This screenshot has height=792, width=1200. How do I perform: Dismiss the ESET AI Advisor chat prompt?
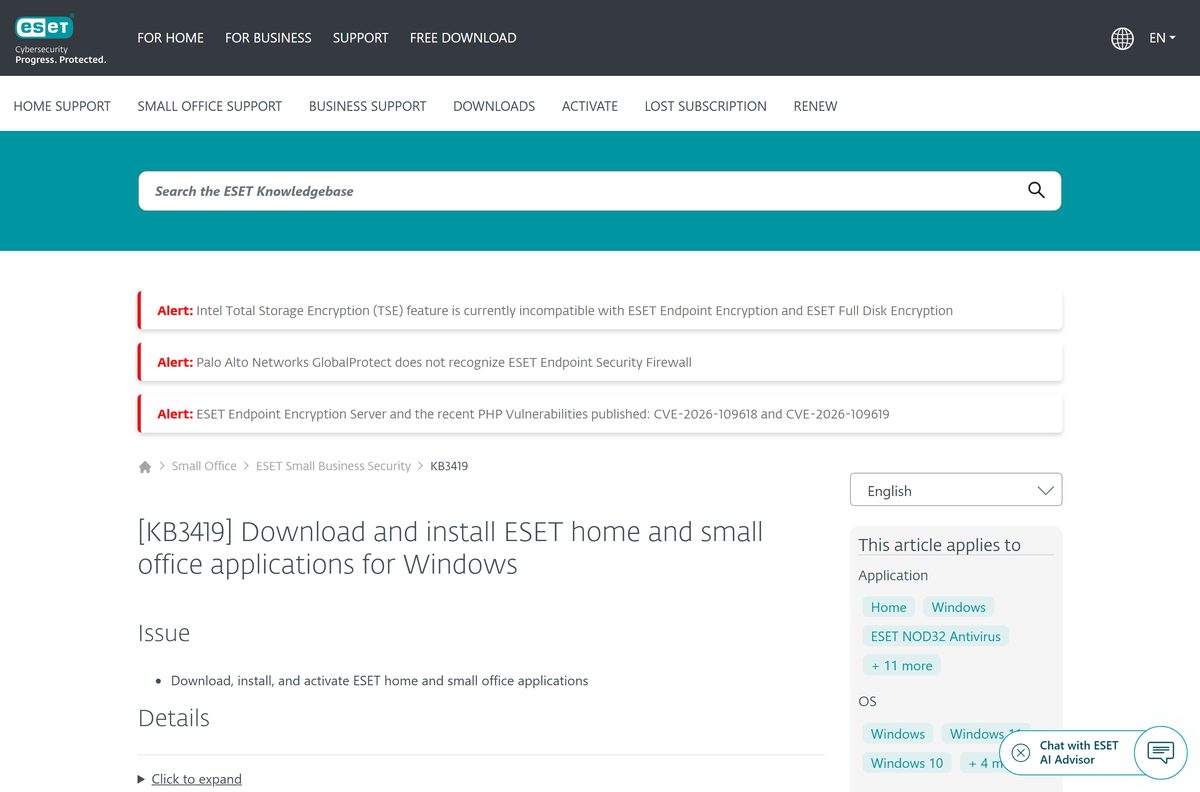click(1020, 752)
